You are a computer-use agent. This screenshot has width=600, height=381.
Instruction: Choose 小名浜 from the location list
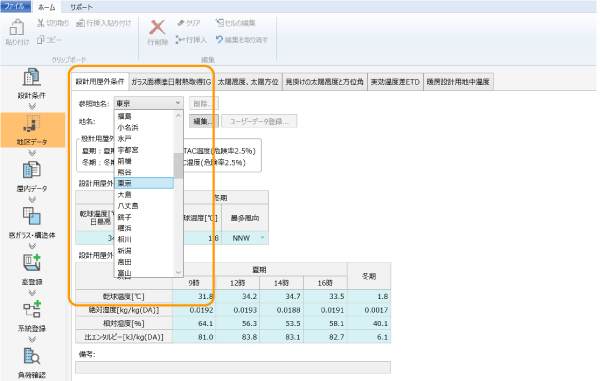click(144, 127)
